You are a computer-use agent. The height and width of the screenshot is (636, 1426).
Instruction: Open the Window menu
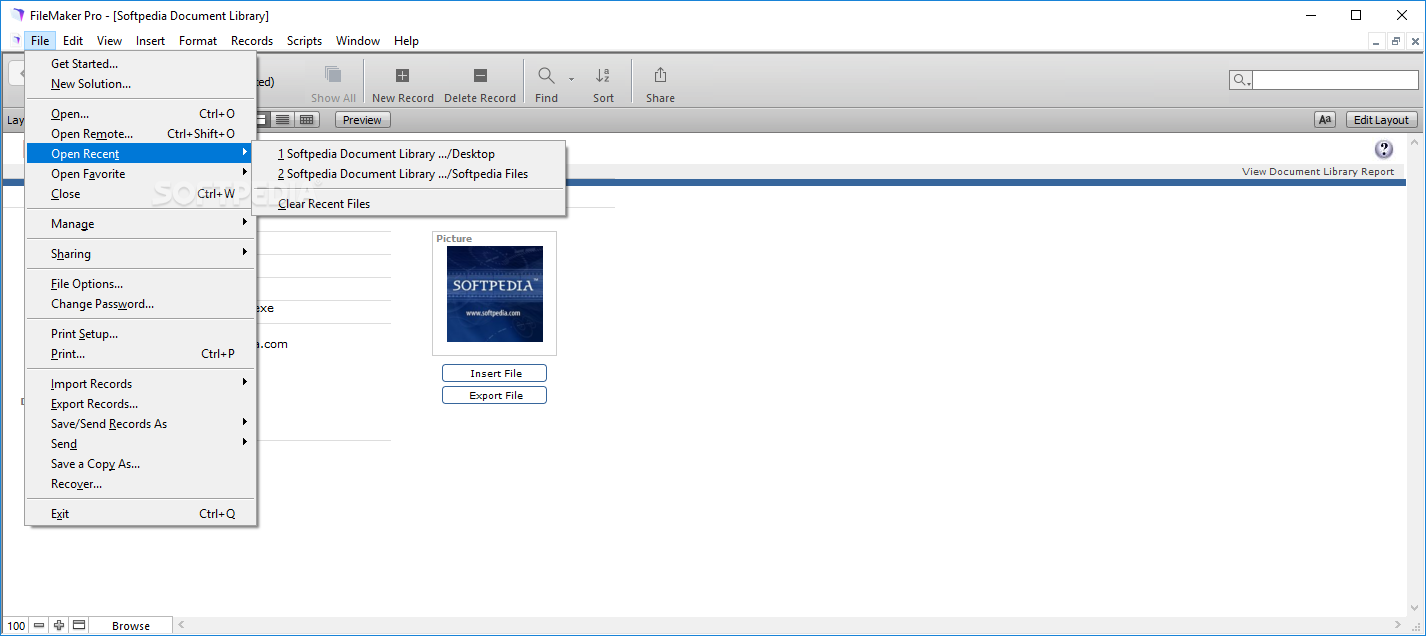point(358,41)
